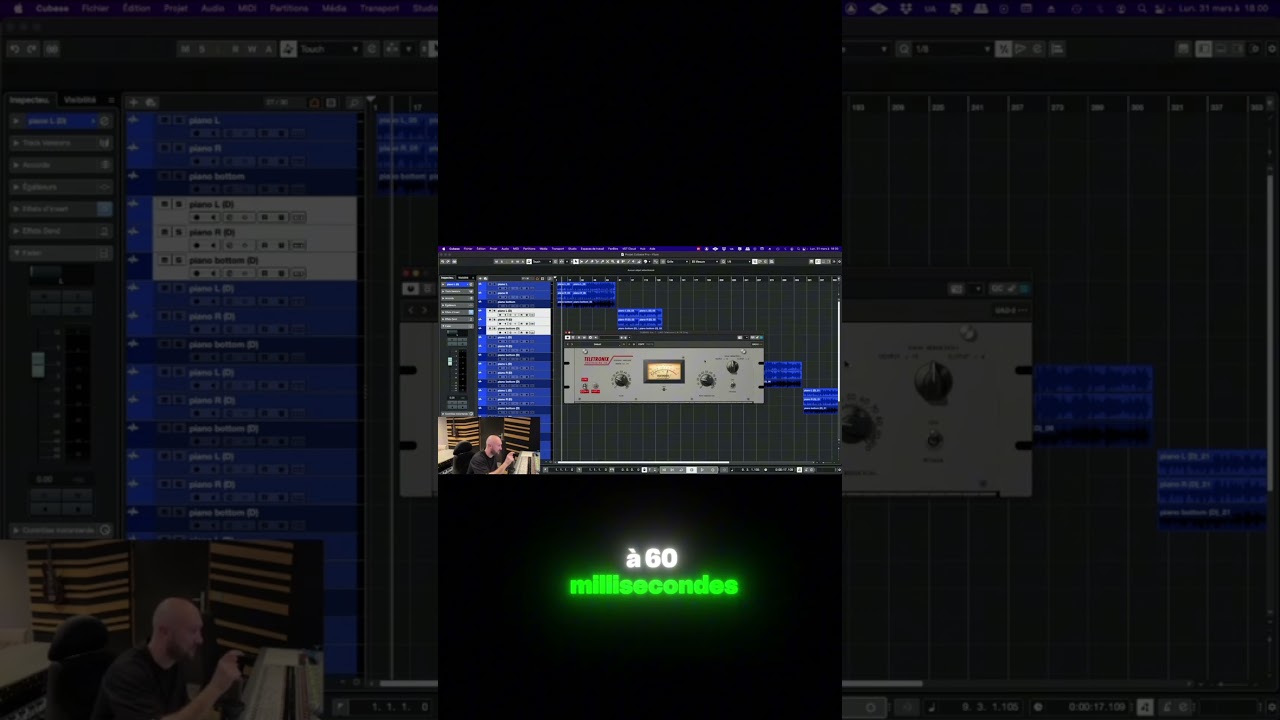The image size is (1280, 720).
Task: Collapse the Fader inspector section
Action: tap(61, 253)
